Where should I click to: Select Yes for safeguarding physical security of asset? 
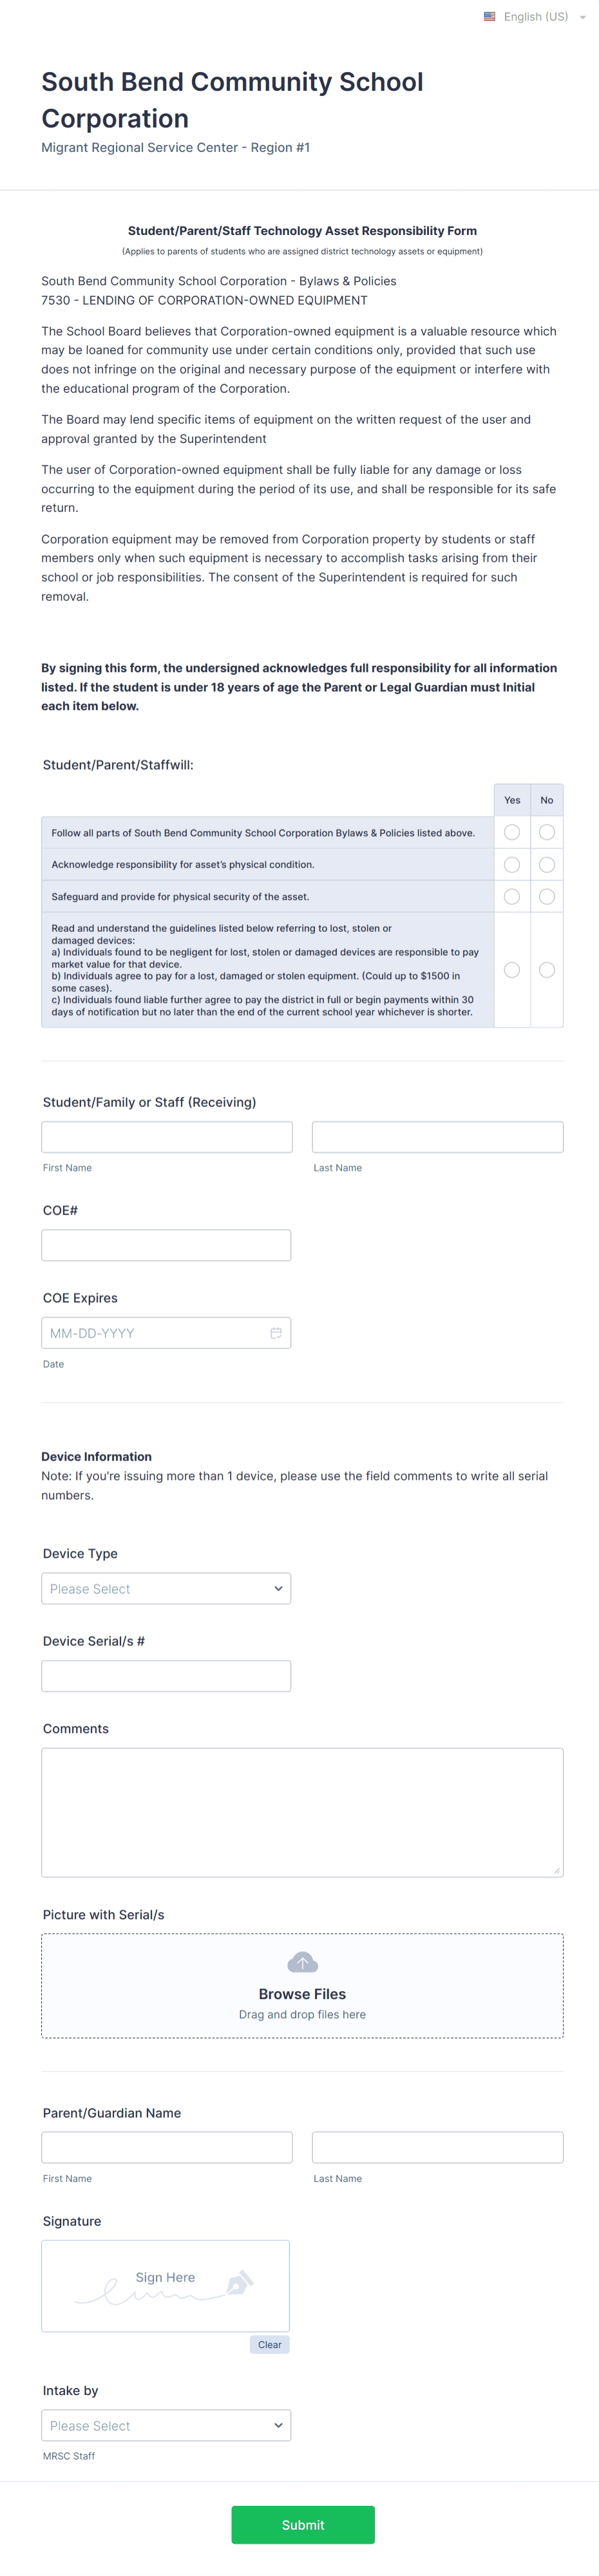tap(512, 896)
